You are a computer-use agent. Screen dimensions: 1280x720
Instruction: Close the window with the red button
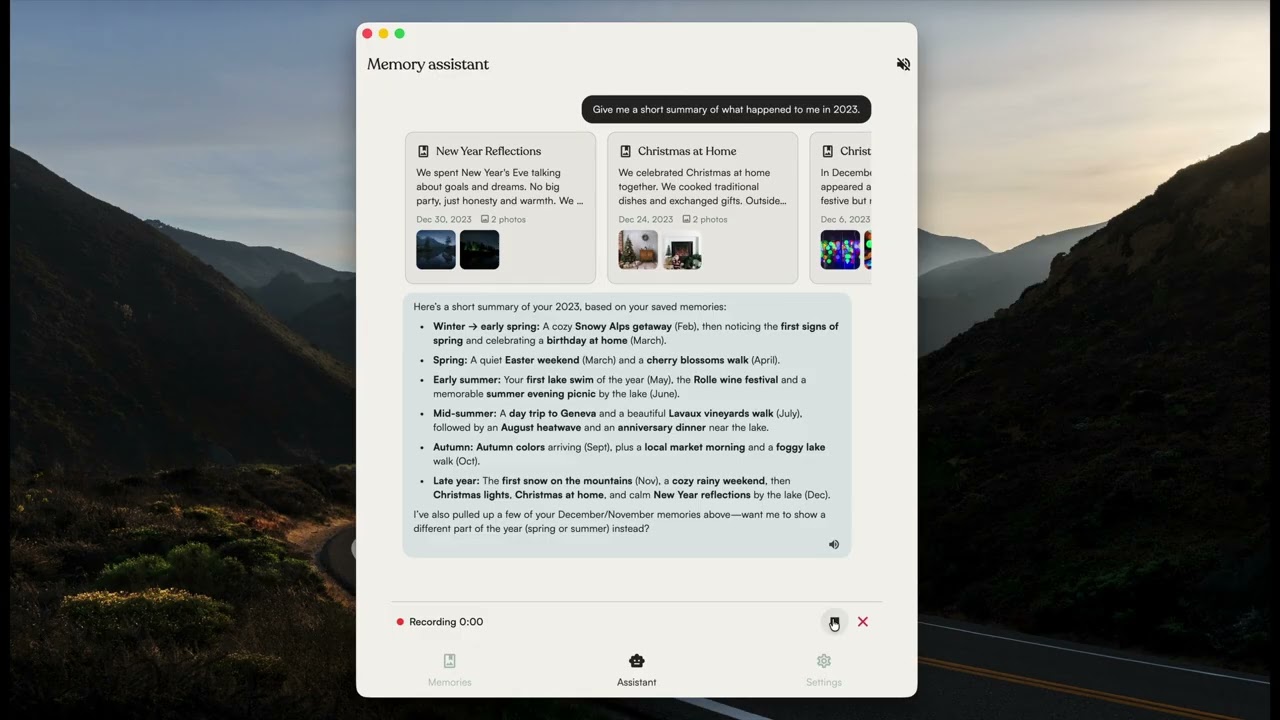pyautogui.click(x=367, y=34)
